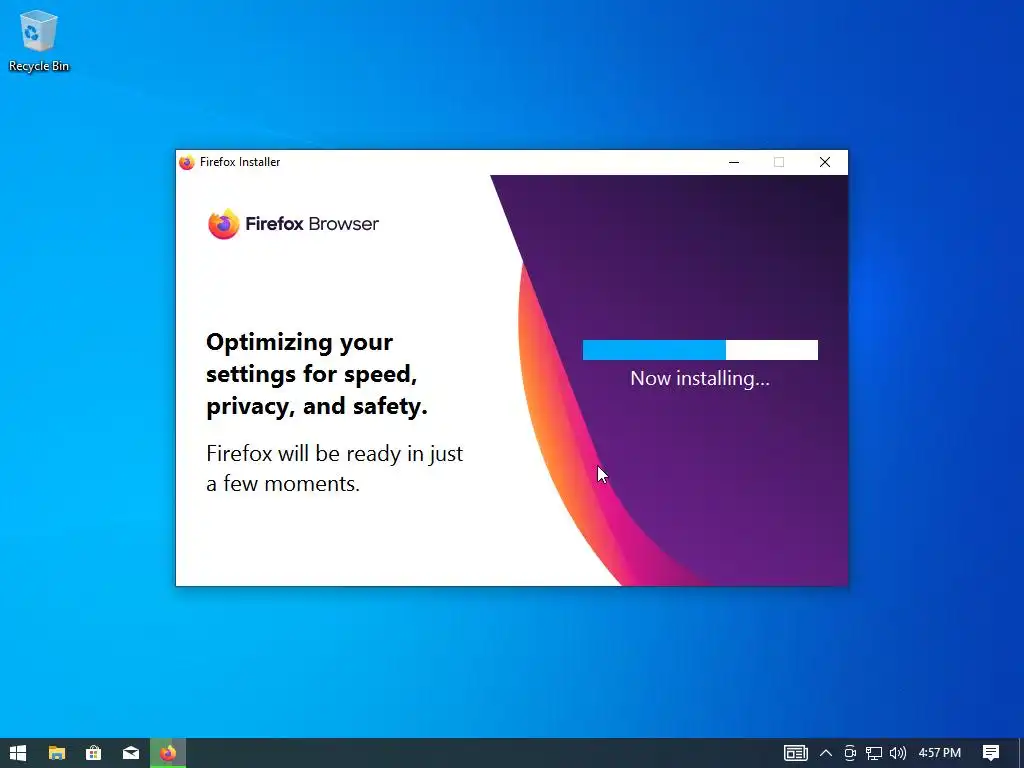Minimize the Firefox Installer window
1024x768 pixels.
pyautogui.click(x=734, y=162)
